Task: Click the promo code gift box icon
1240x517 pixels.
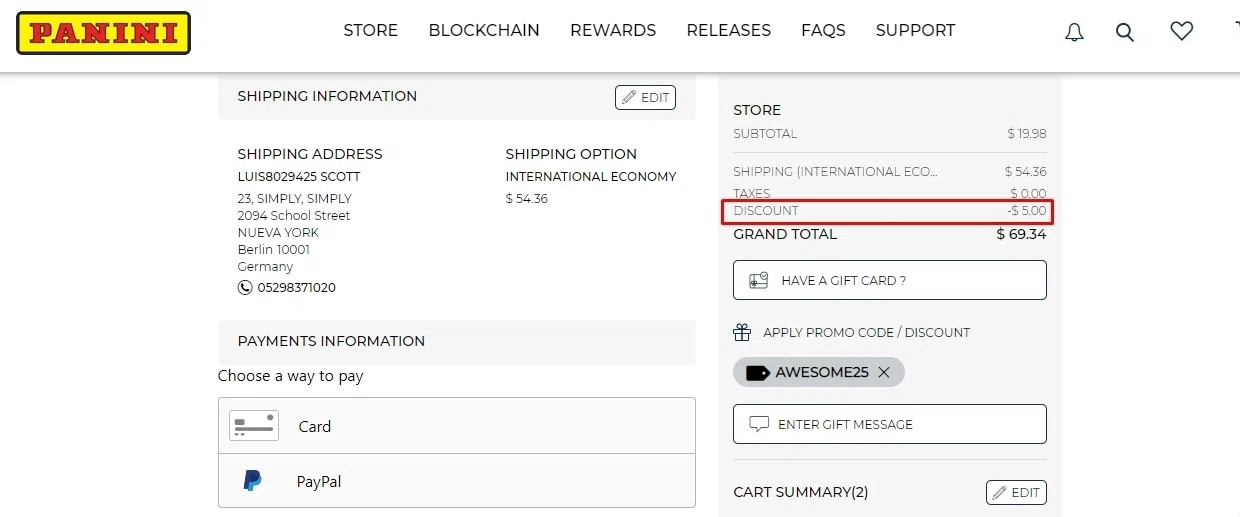Action: click(x=742, y=332)
